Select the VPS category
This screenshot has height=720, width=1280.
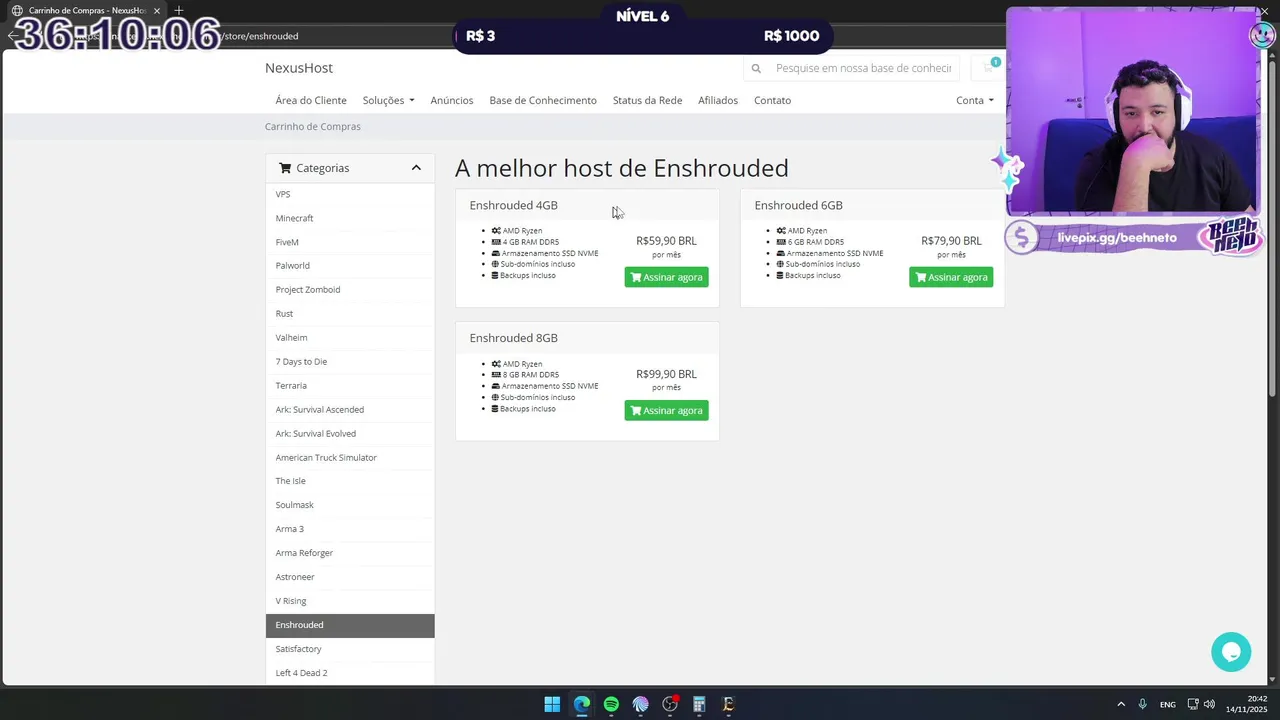point(350,194)
